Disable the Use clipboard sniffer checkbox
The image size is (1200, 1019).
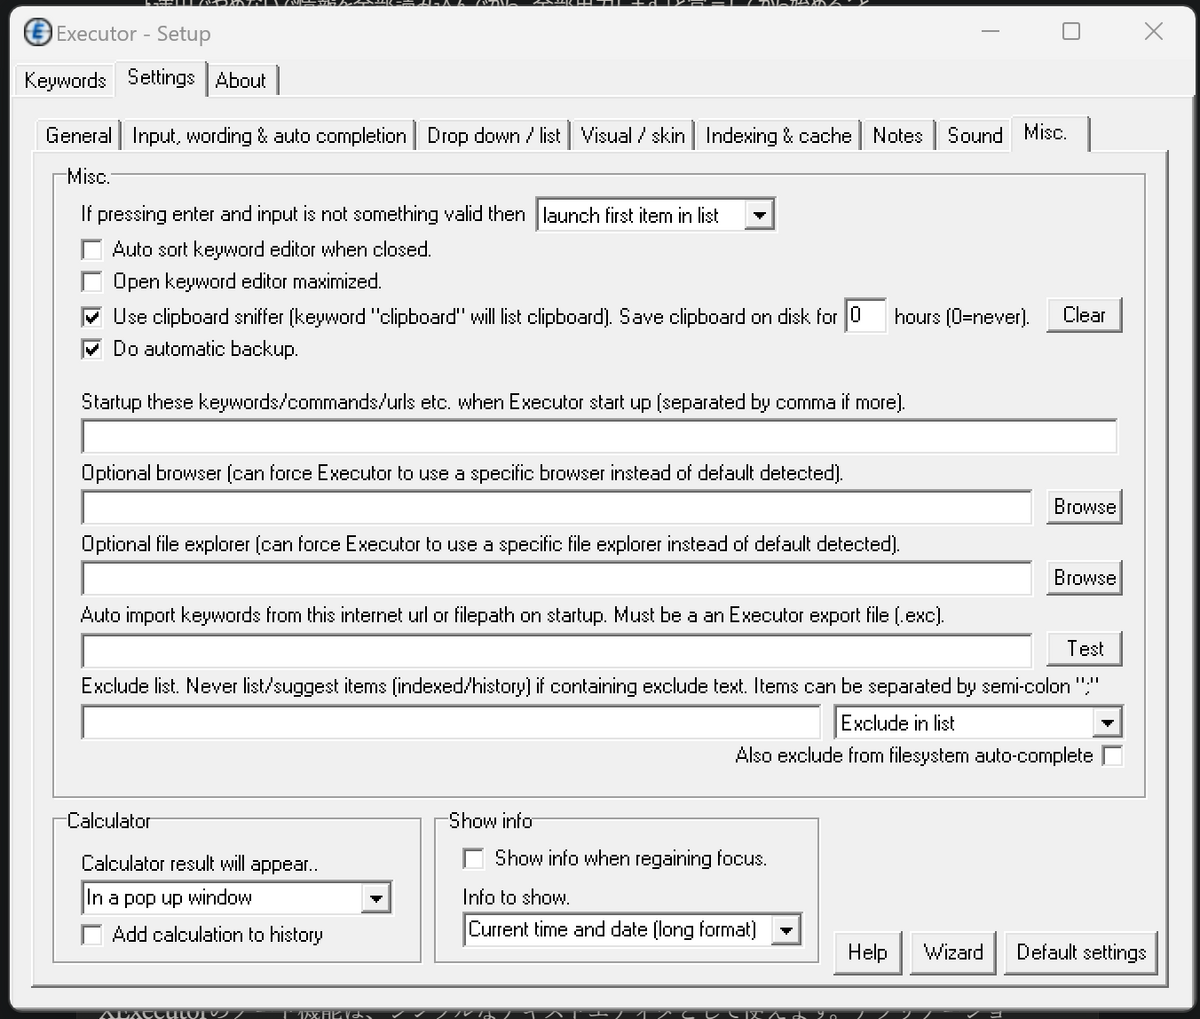tap(92, 316)
